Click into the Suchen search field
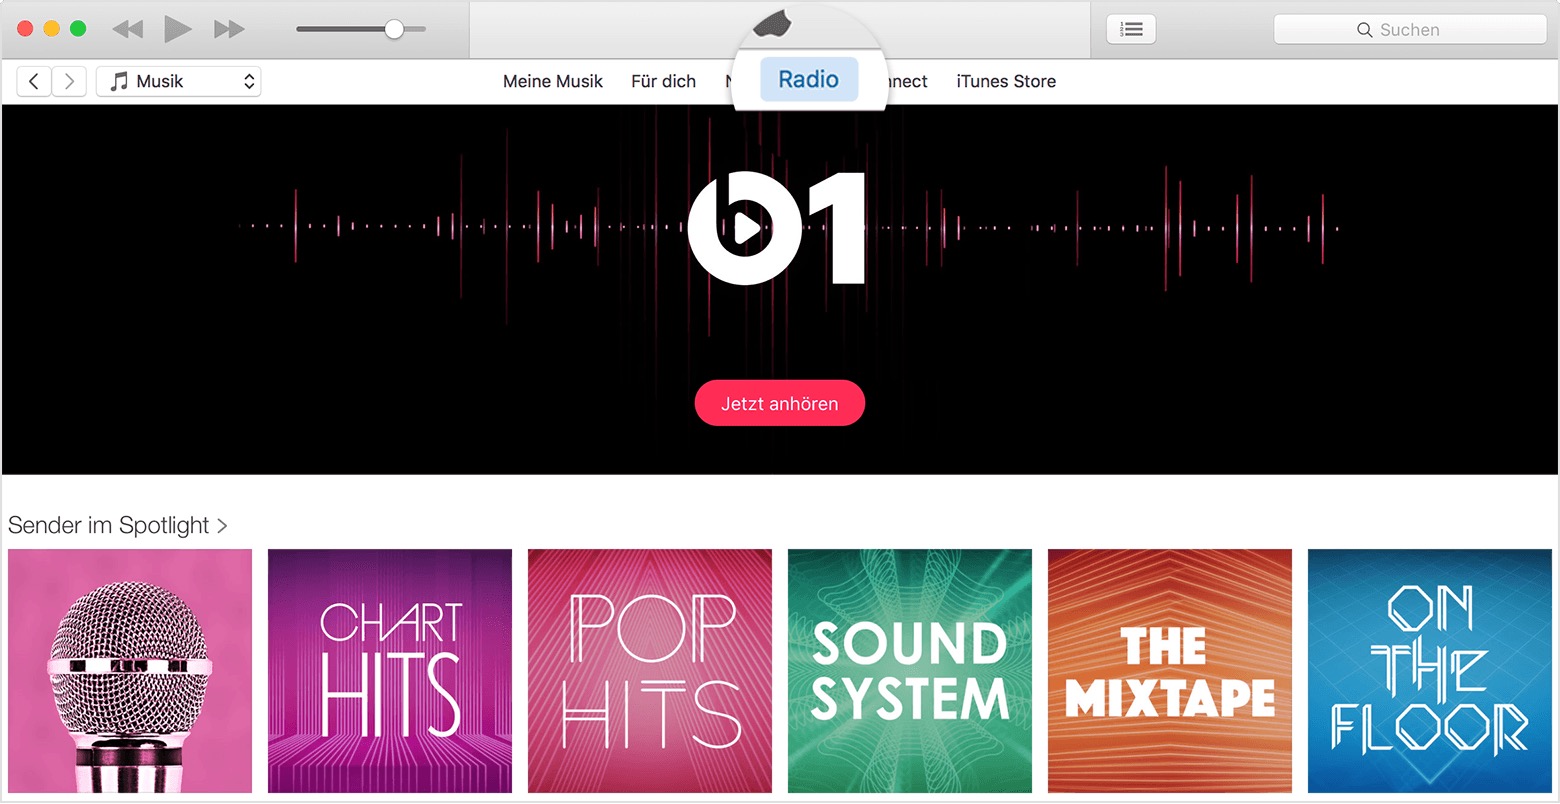1560x804 pixels. (x=1410, y=29)
